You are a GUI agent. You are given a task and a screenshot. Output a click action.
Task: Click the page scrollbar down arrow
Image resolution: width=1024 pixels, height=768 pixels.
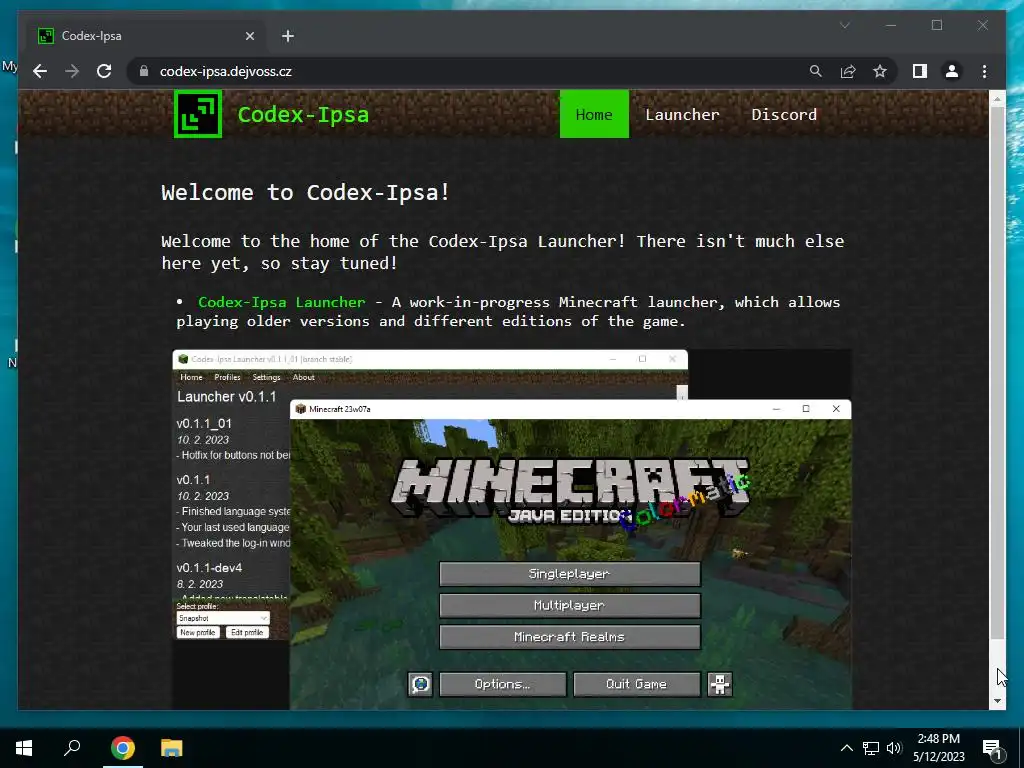pyautogui.click(x=997, y=701)
